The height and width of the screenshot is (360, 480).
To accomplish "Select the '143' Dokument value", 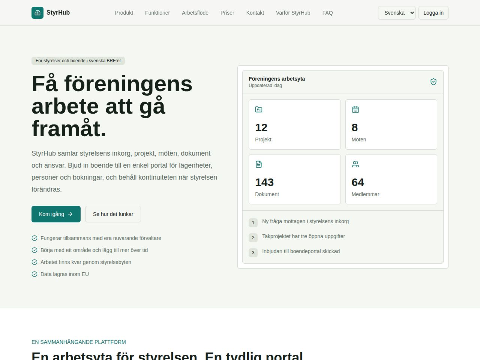I will 264,182.
